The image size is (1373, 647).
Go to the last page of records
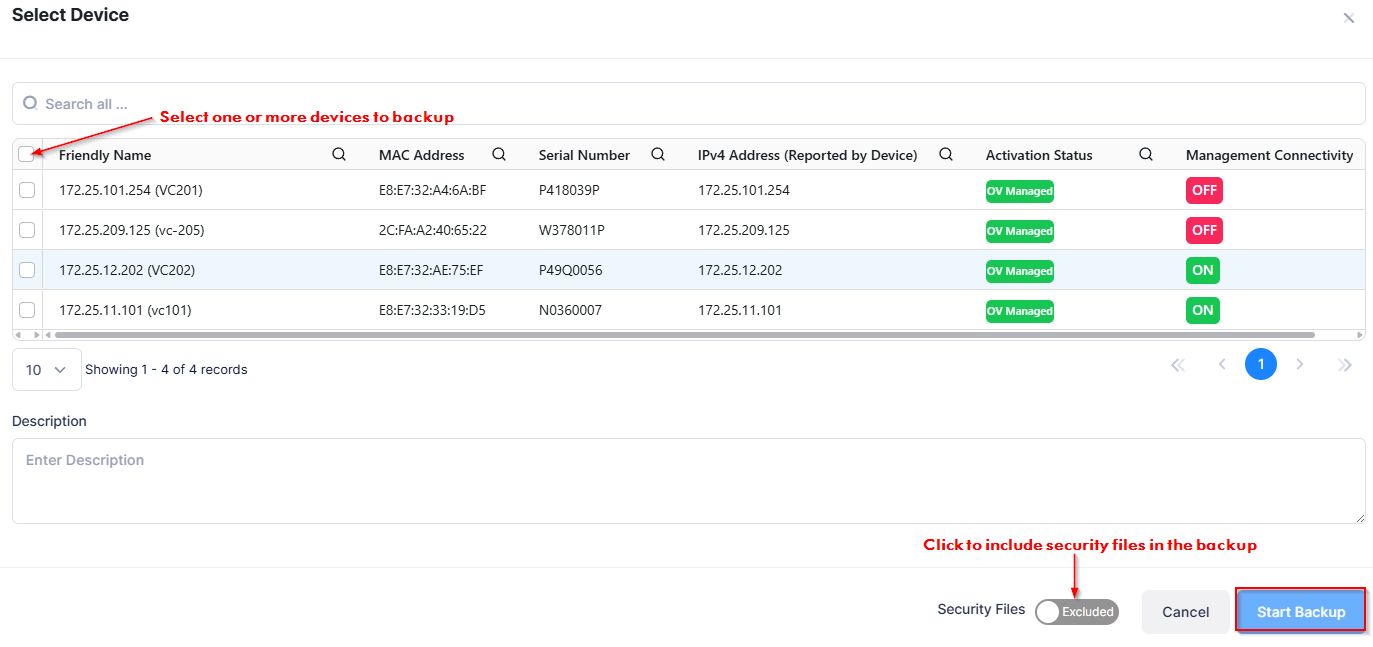pos(1345,365)
